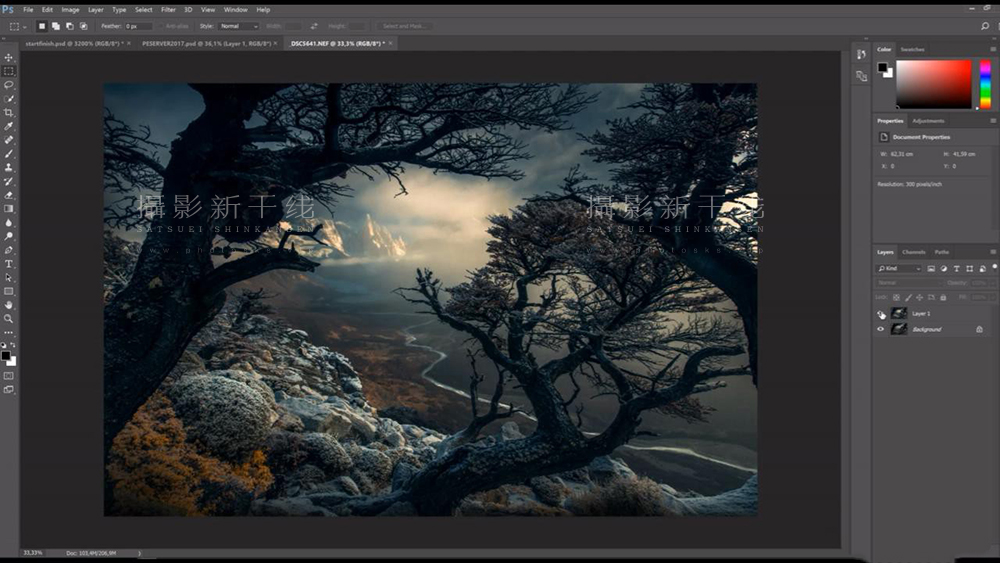Open the Edit Toolbar three-dots menu
The image size is (1000, 563).
pos(9,332)
